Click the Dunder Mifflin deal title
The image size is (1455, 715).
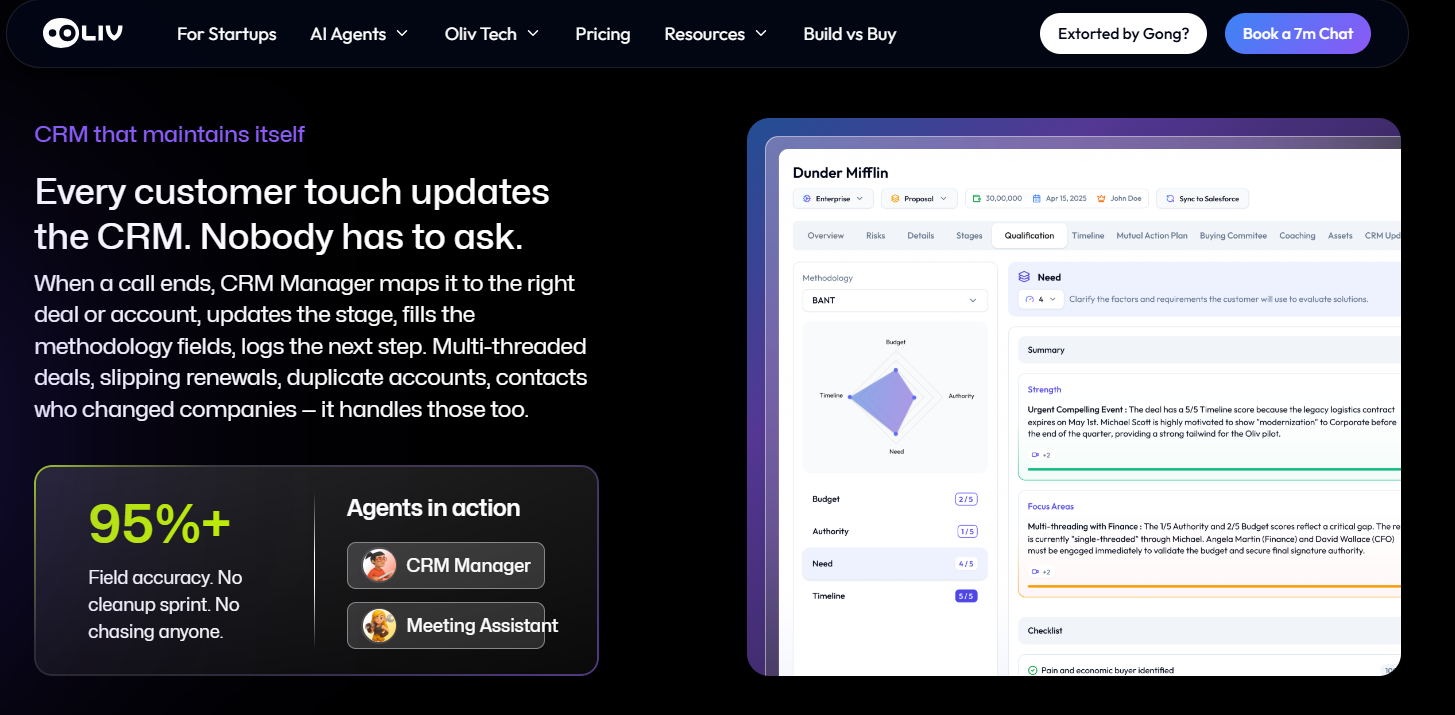click(x=840, y=173)
